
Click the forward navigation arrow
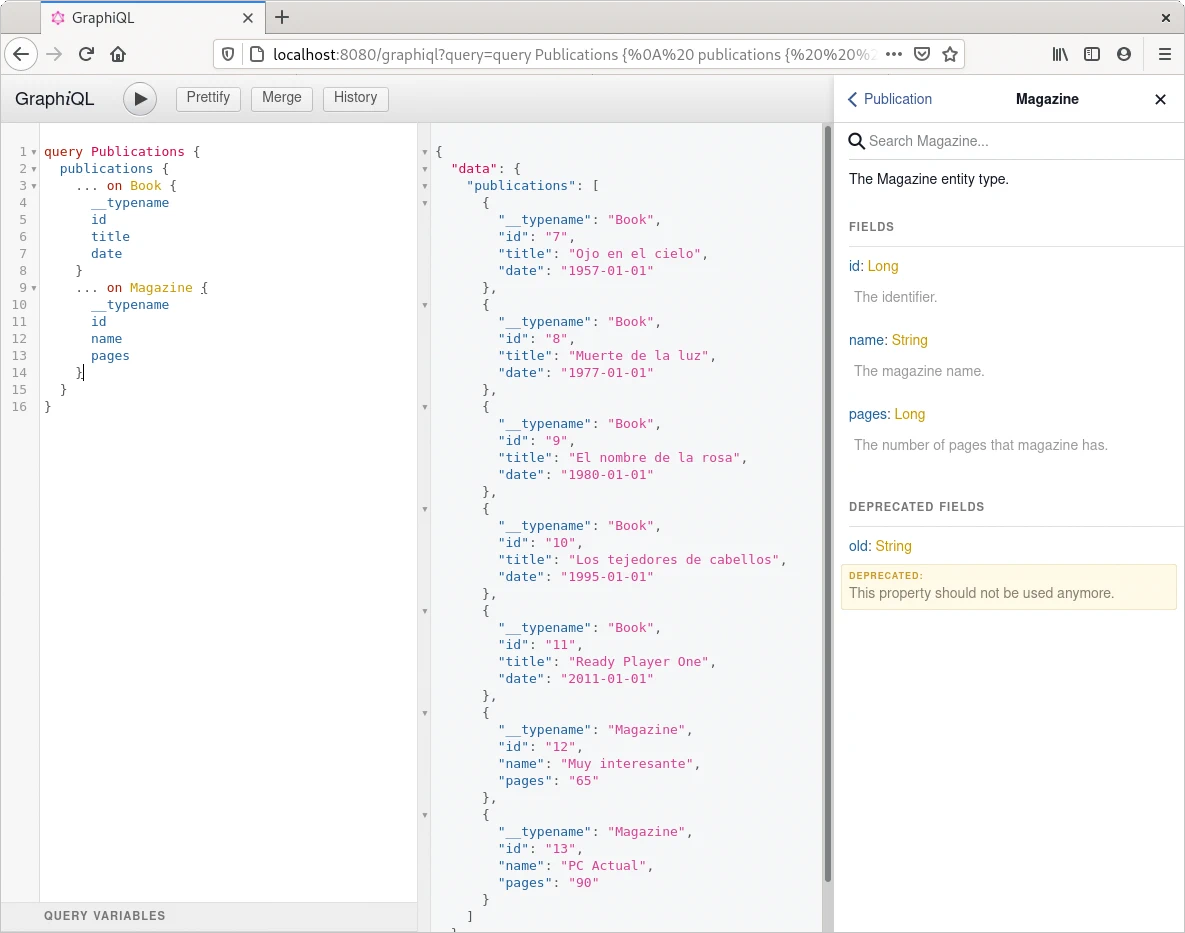coord(51,54)
